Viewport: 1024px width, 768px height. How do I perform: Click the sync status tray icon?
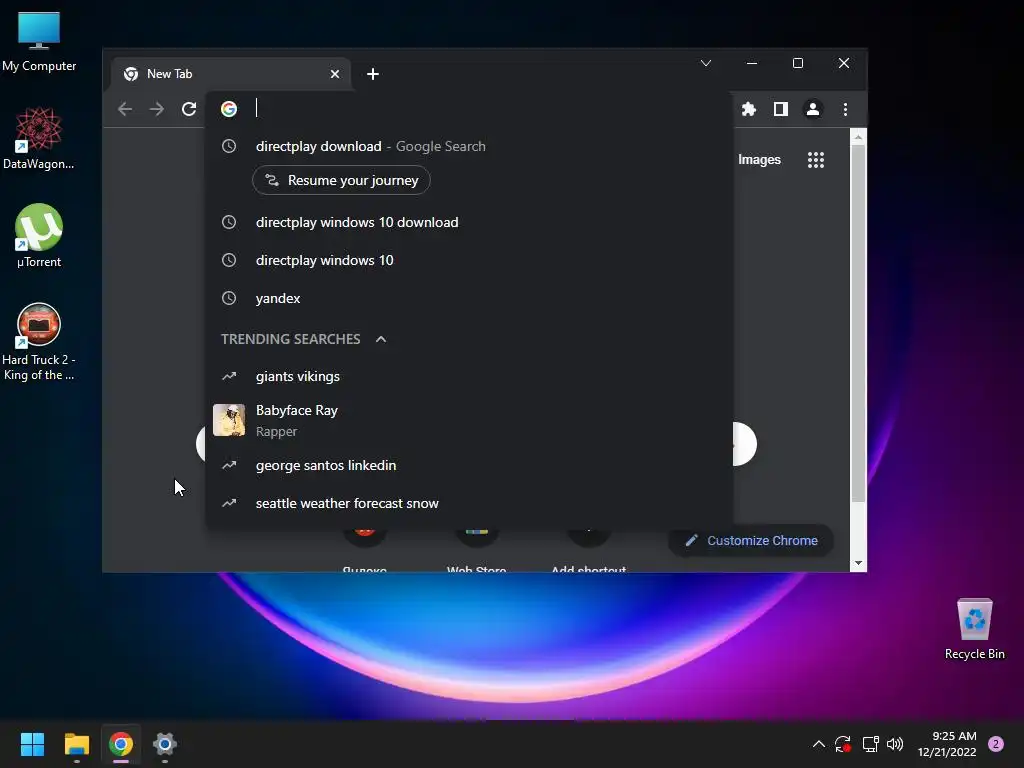(842, 744)
